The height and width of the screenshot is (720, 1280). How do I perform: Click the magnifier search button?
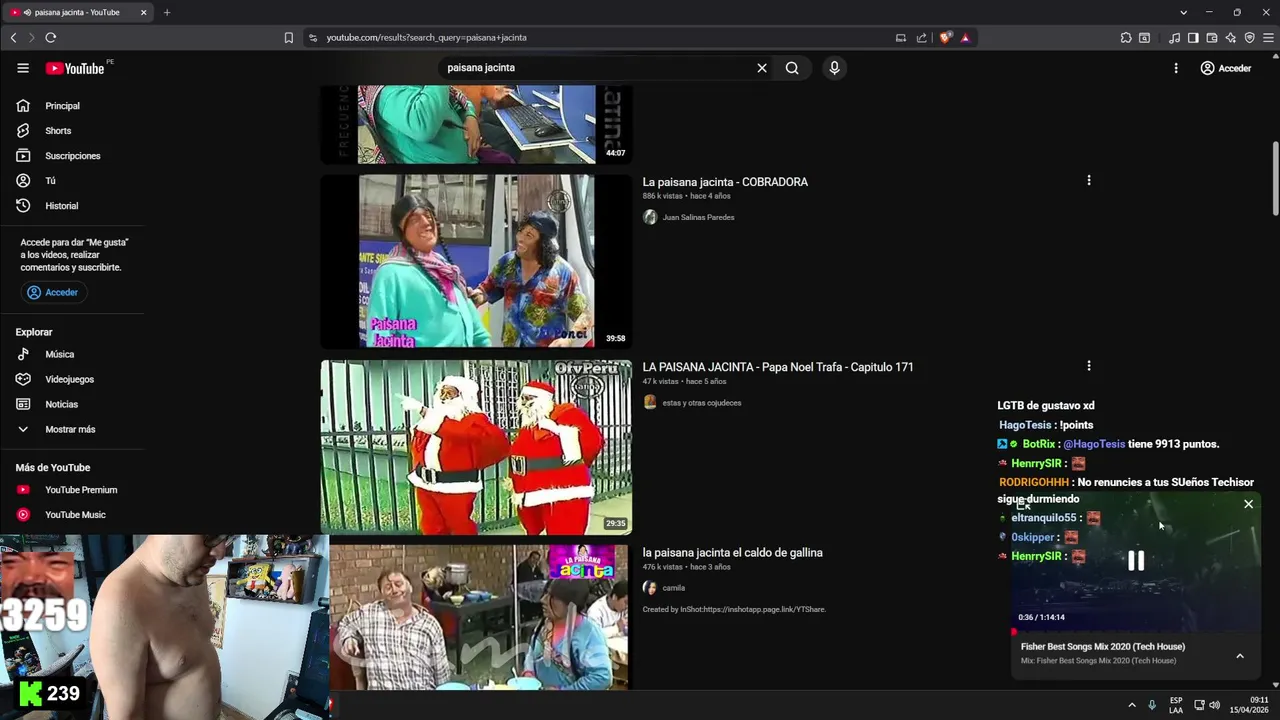click(792, 68)
